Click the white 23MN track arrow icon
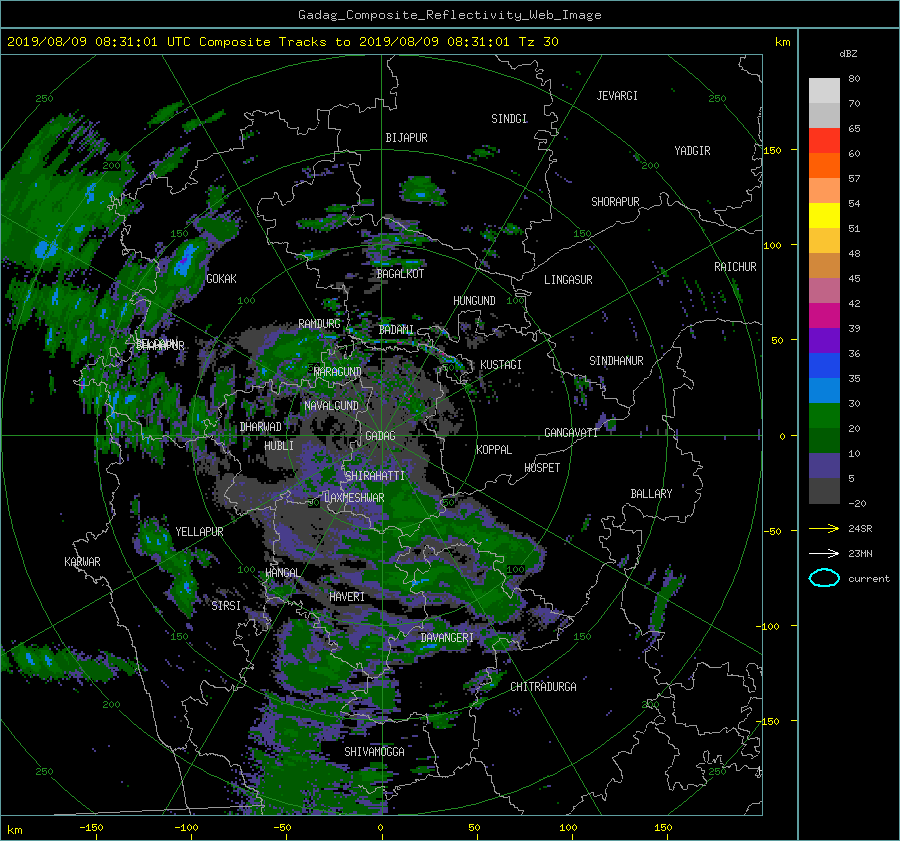Screen dimensions: 900x841 [x=824, y=553]
